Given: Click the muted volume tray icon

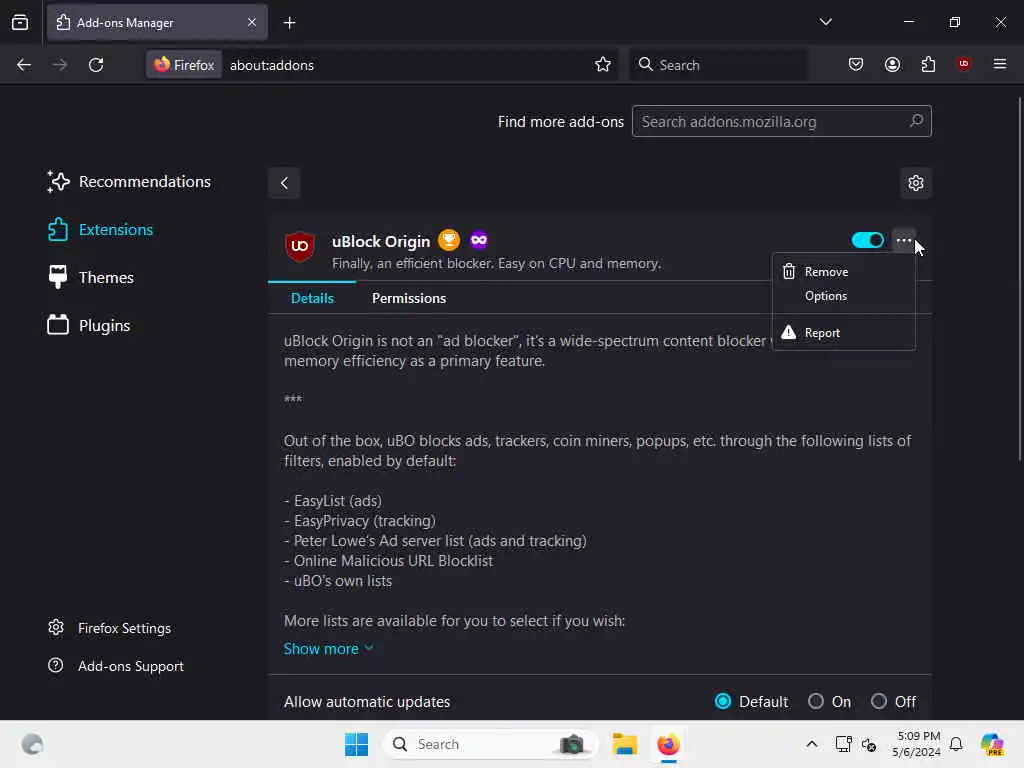Looking at the screenshot, I should tap(869, 744).
